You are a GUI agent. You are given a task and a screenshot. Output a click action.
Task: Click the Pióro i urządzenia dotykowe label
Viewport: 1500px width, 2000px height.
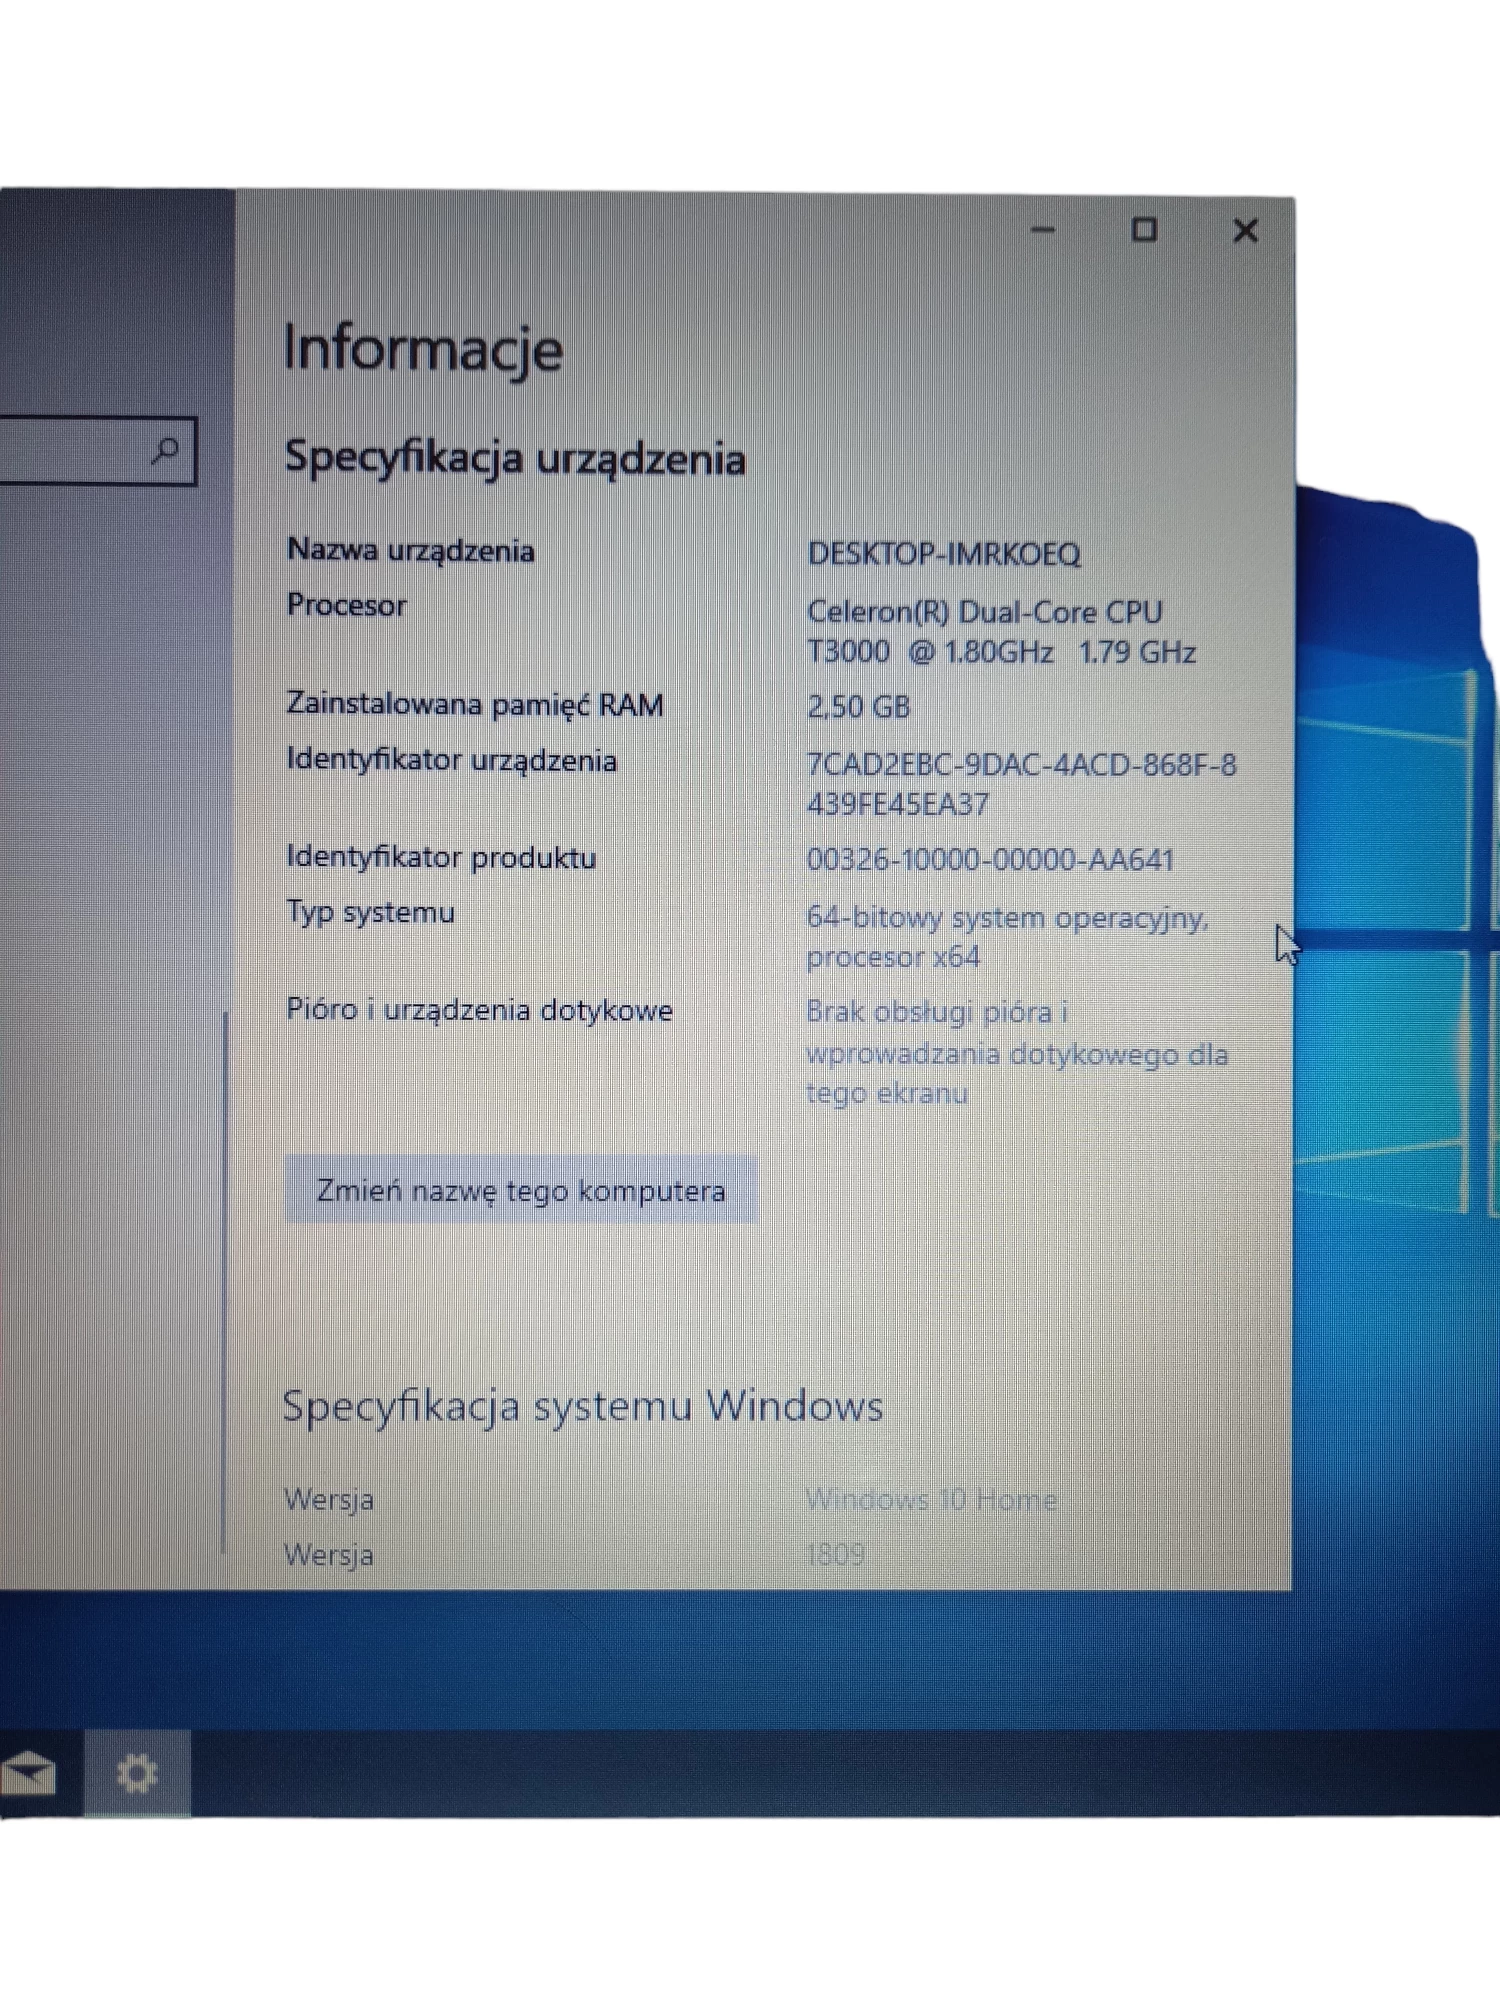pyautogui.click(x=479, y=1010)
